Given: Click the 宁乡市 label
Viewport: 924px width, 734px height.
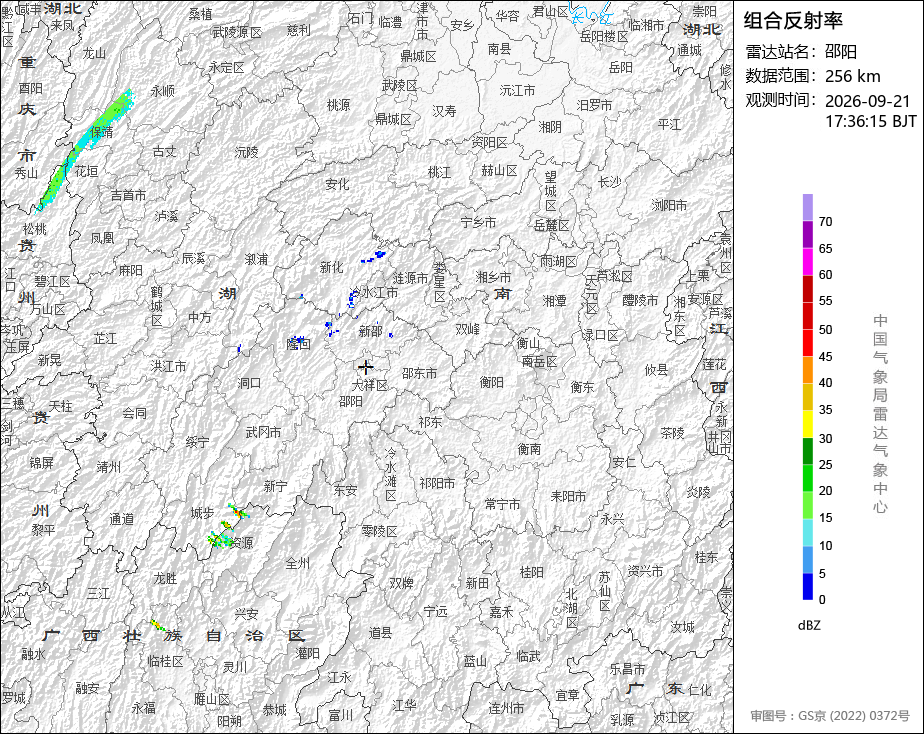Looking at the screenshot, I should [478, 223].
